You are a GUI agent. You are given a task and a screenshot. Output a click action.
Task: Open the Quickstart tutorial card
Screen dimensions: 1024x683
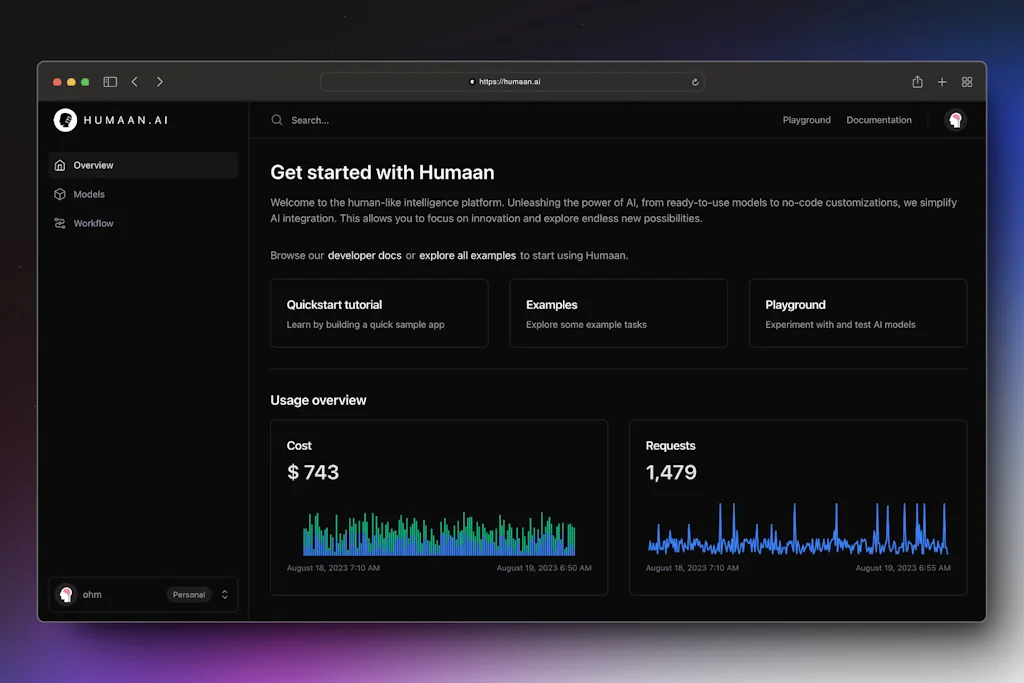click(379, 313)
